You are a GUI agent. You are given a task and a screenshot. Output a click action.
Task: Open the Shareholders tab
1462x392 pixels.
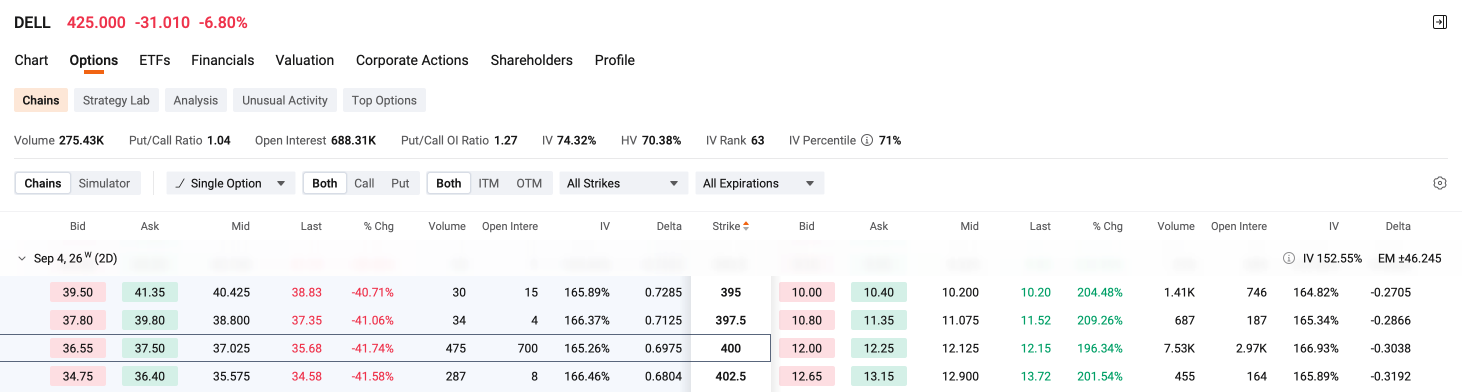pos(532,60)
